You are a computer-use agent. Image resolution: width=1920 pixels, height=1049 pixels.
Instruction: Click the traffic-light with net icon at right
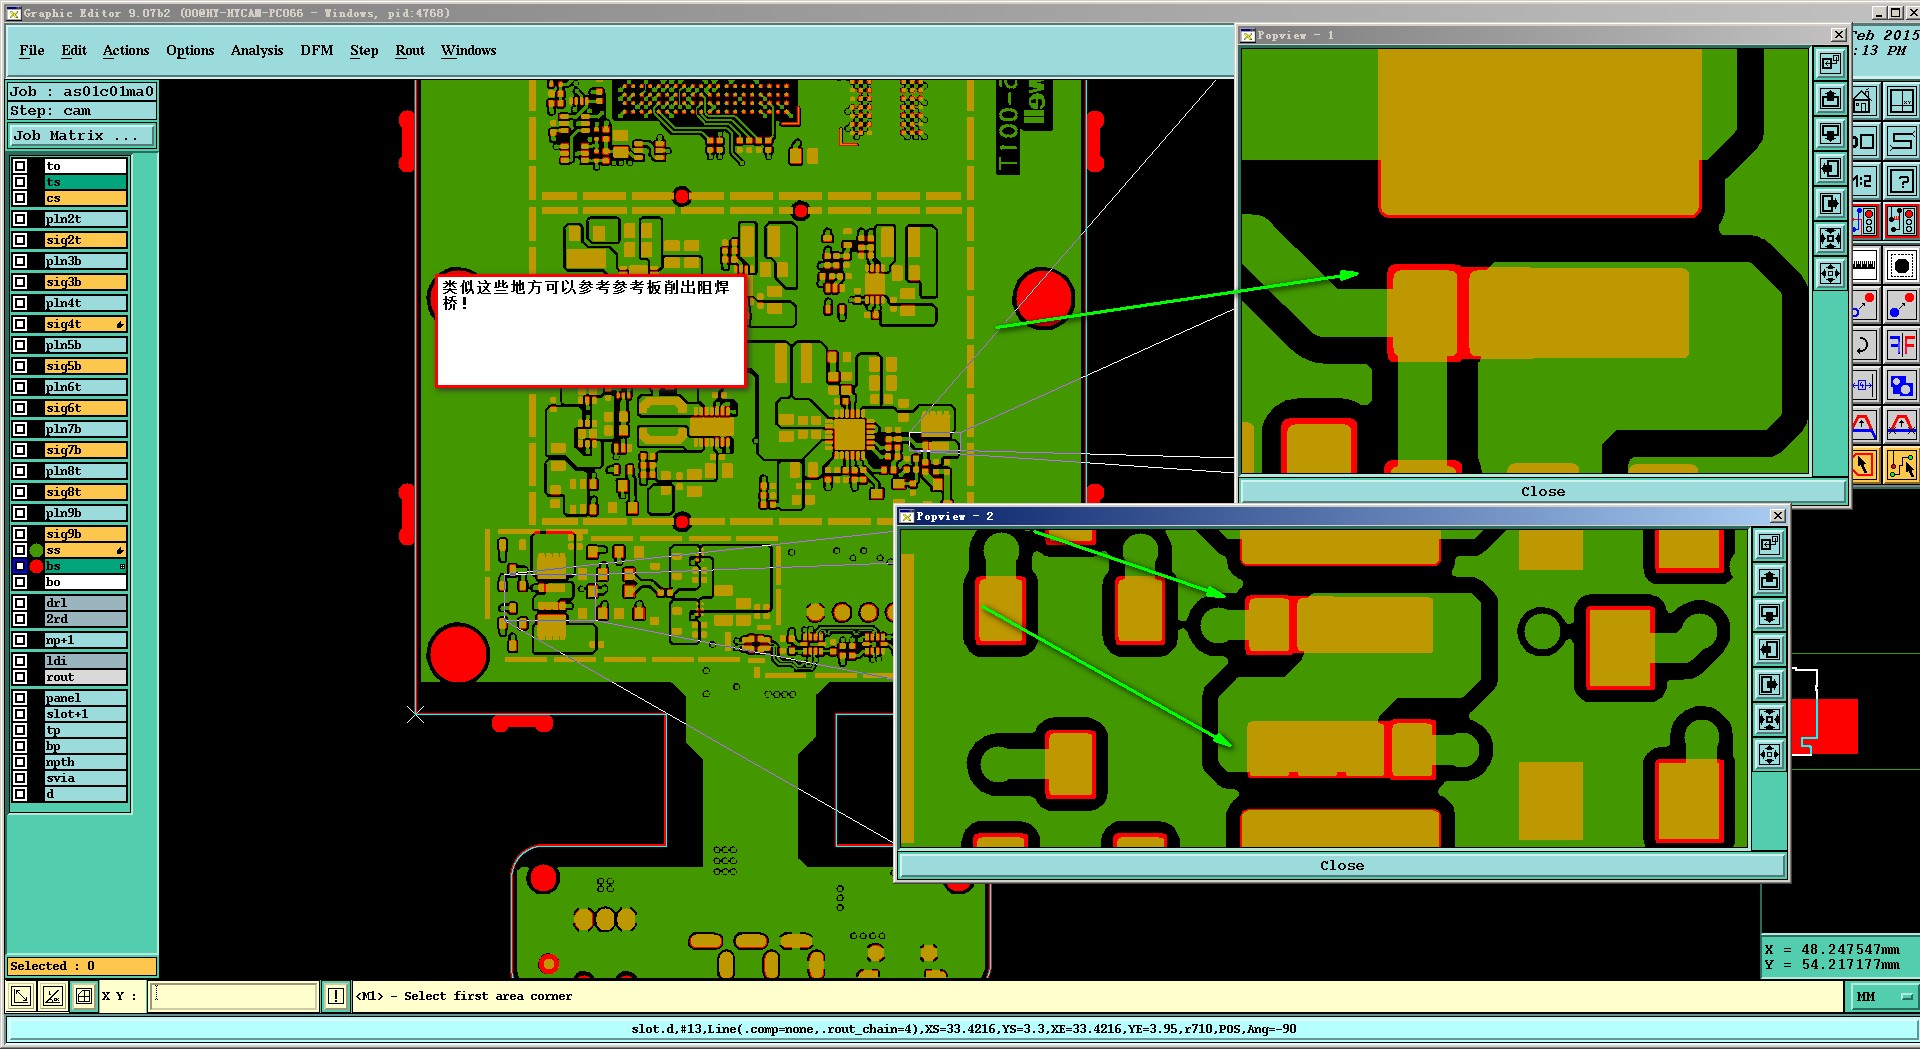pos(1901,221)
